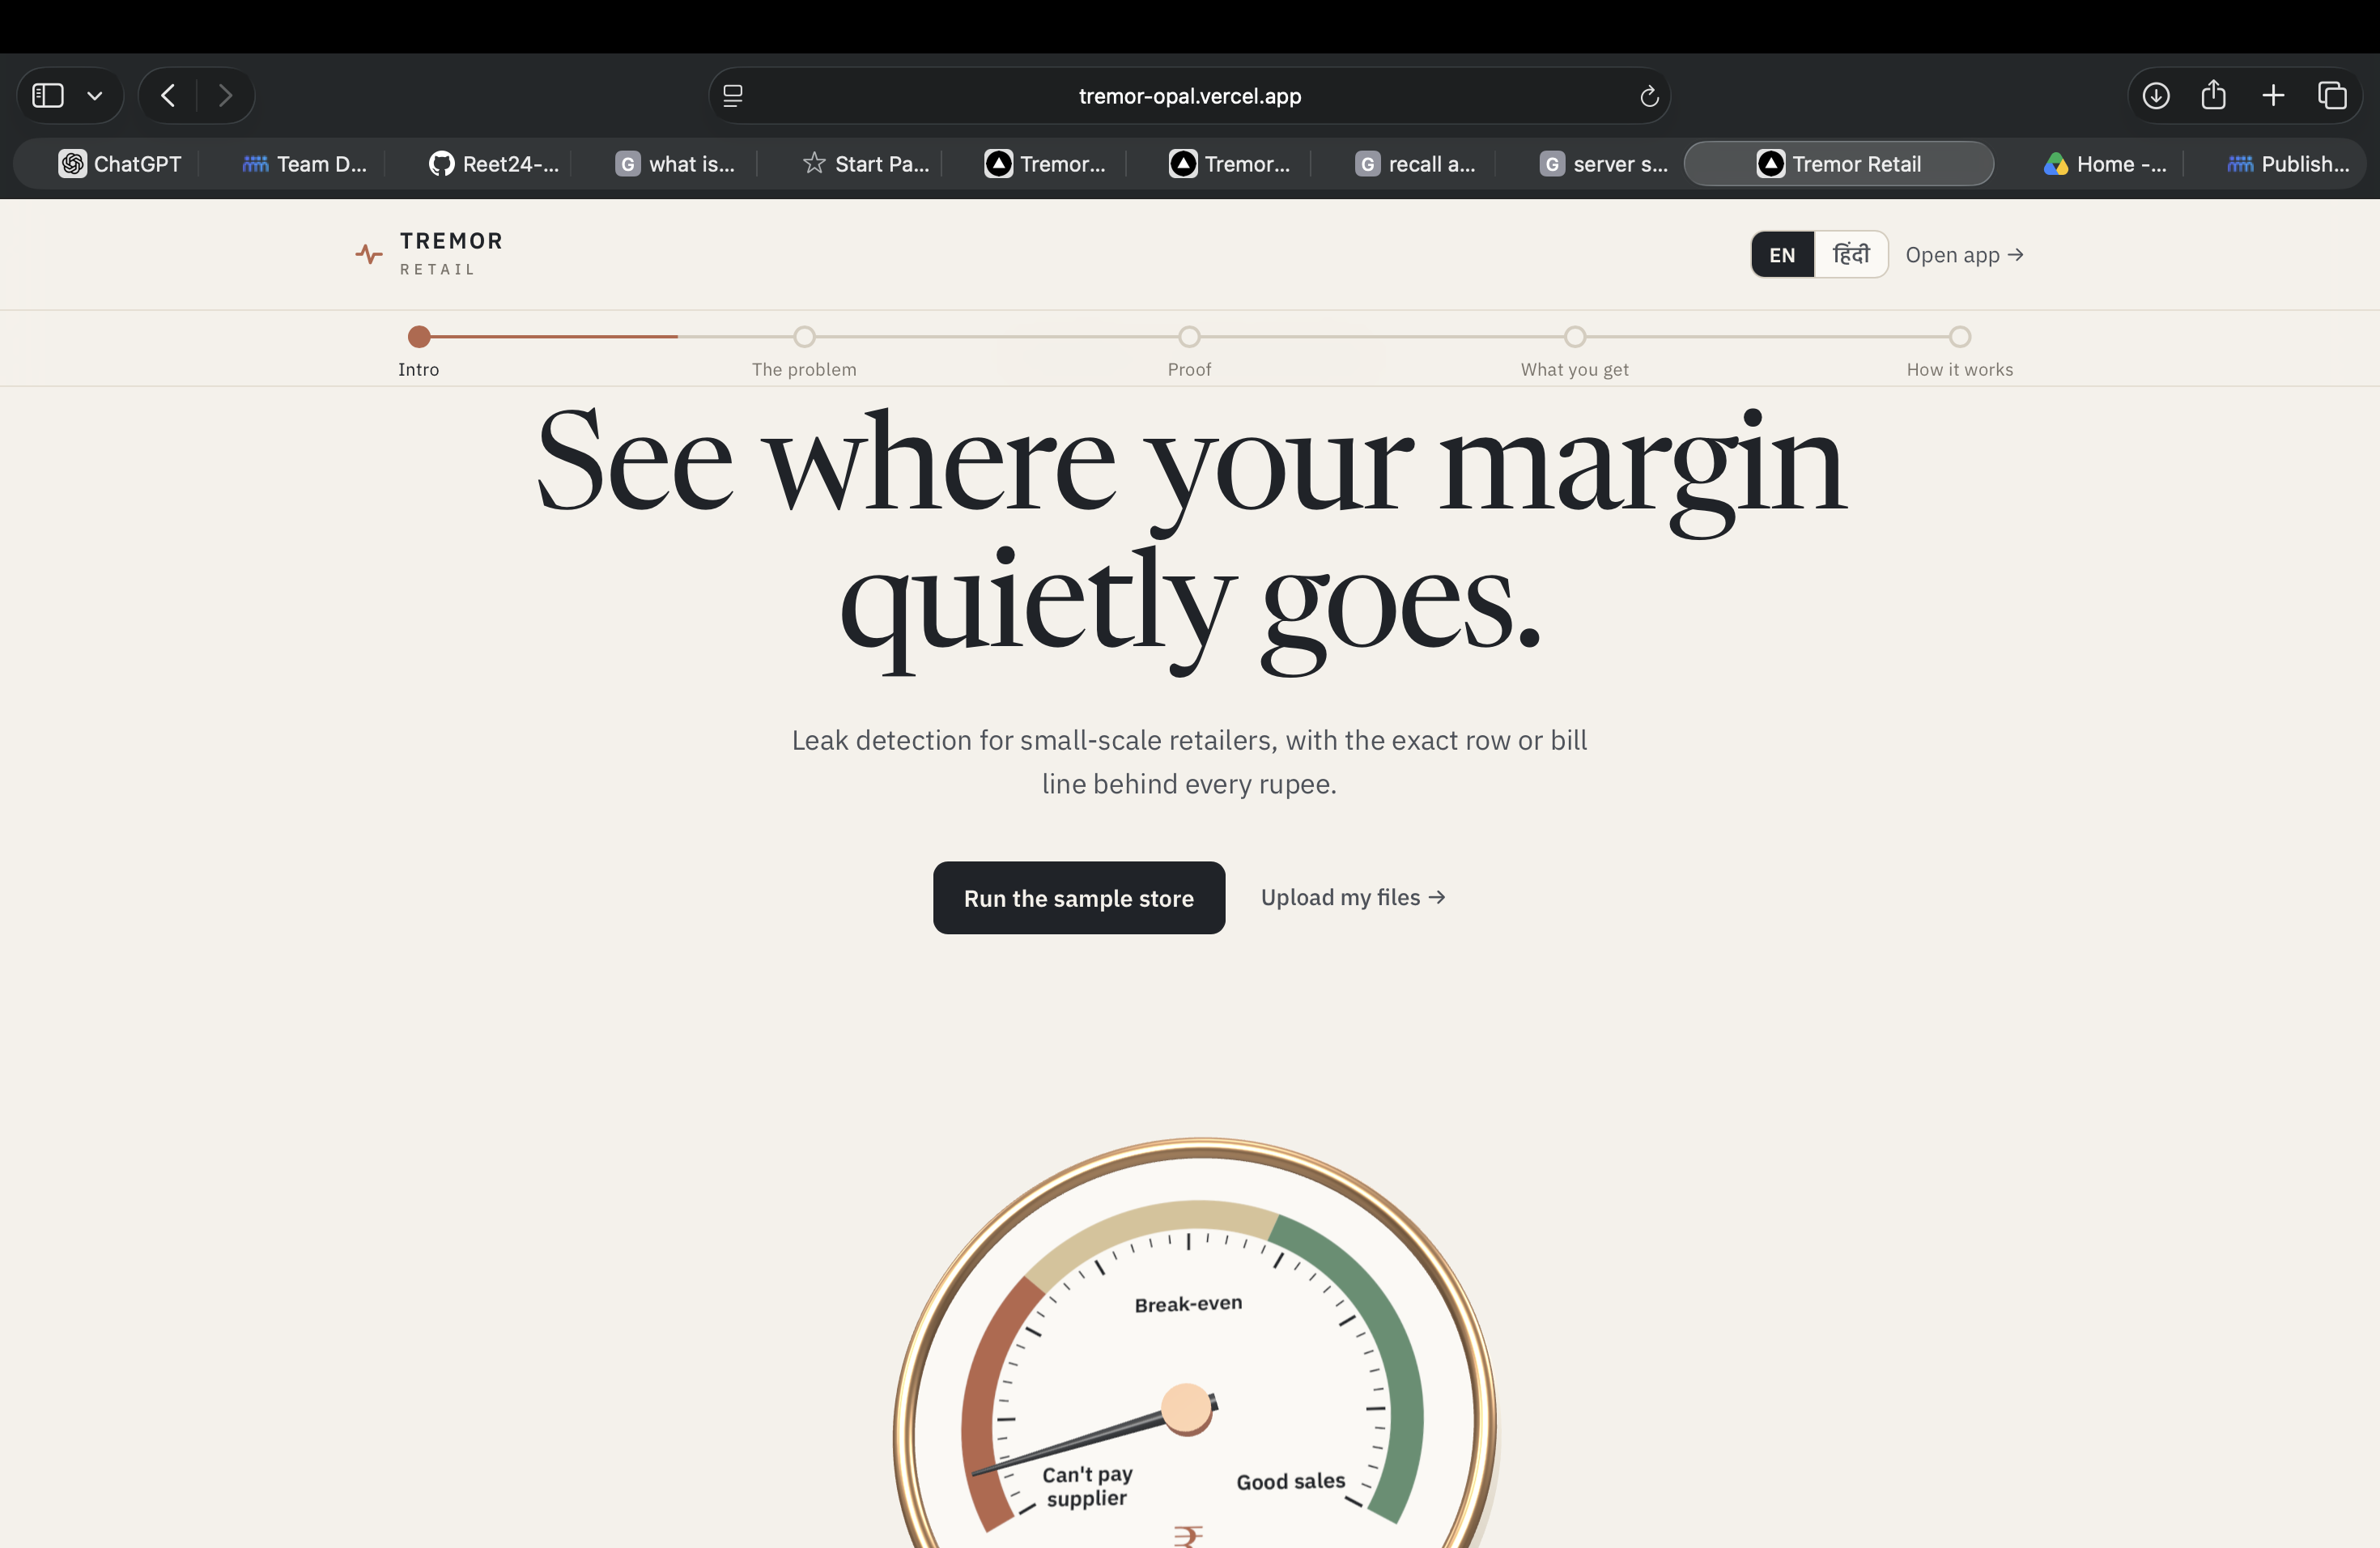2380x1548 pixels.
Task: Click the 'Leak detection for small-scale retailers' subtitle
Action: [x=1189, y=762]
